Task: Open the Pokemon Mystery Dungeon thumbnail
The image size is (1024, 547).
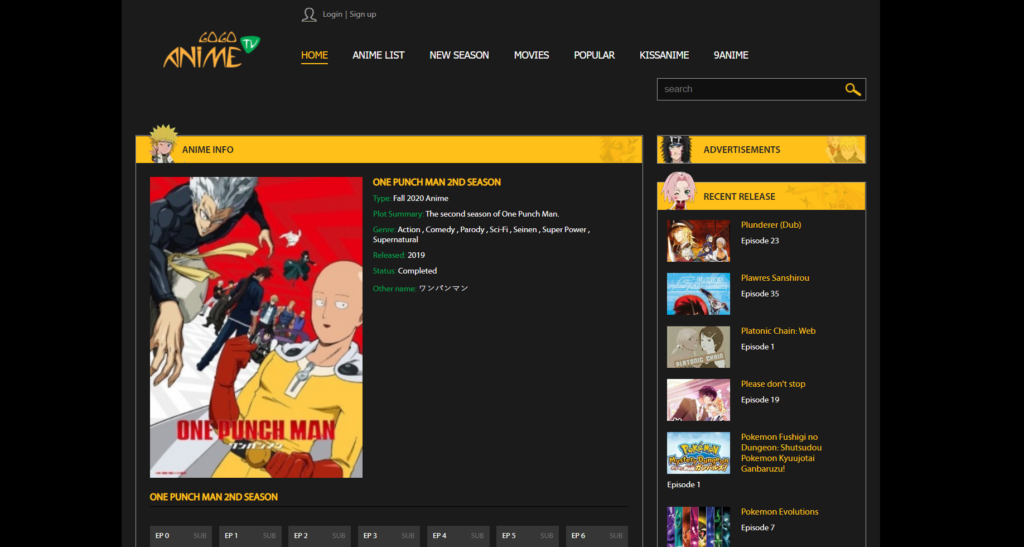Action: (698, 453)
